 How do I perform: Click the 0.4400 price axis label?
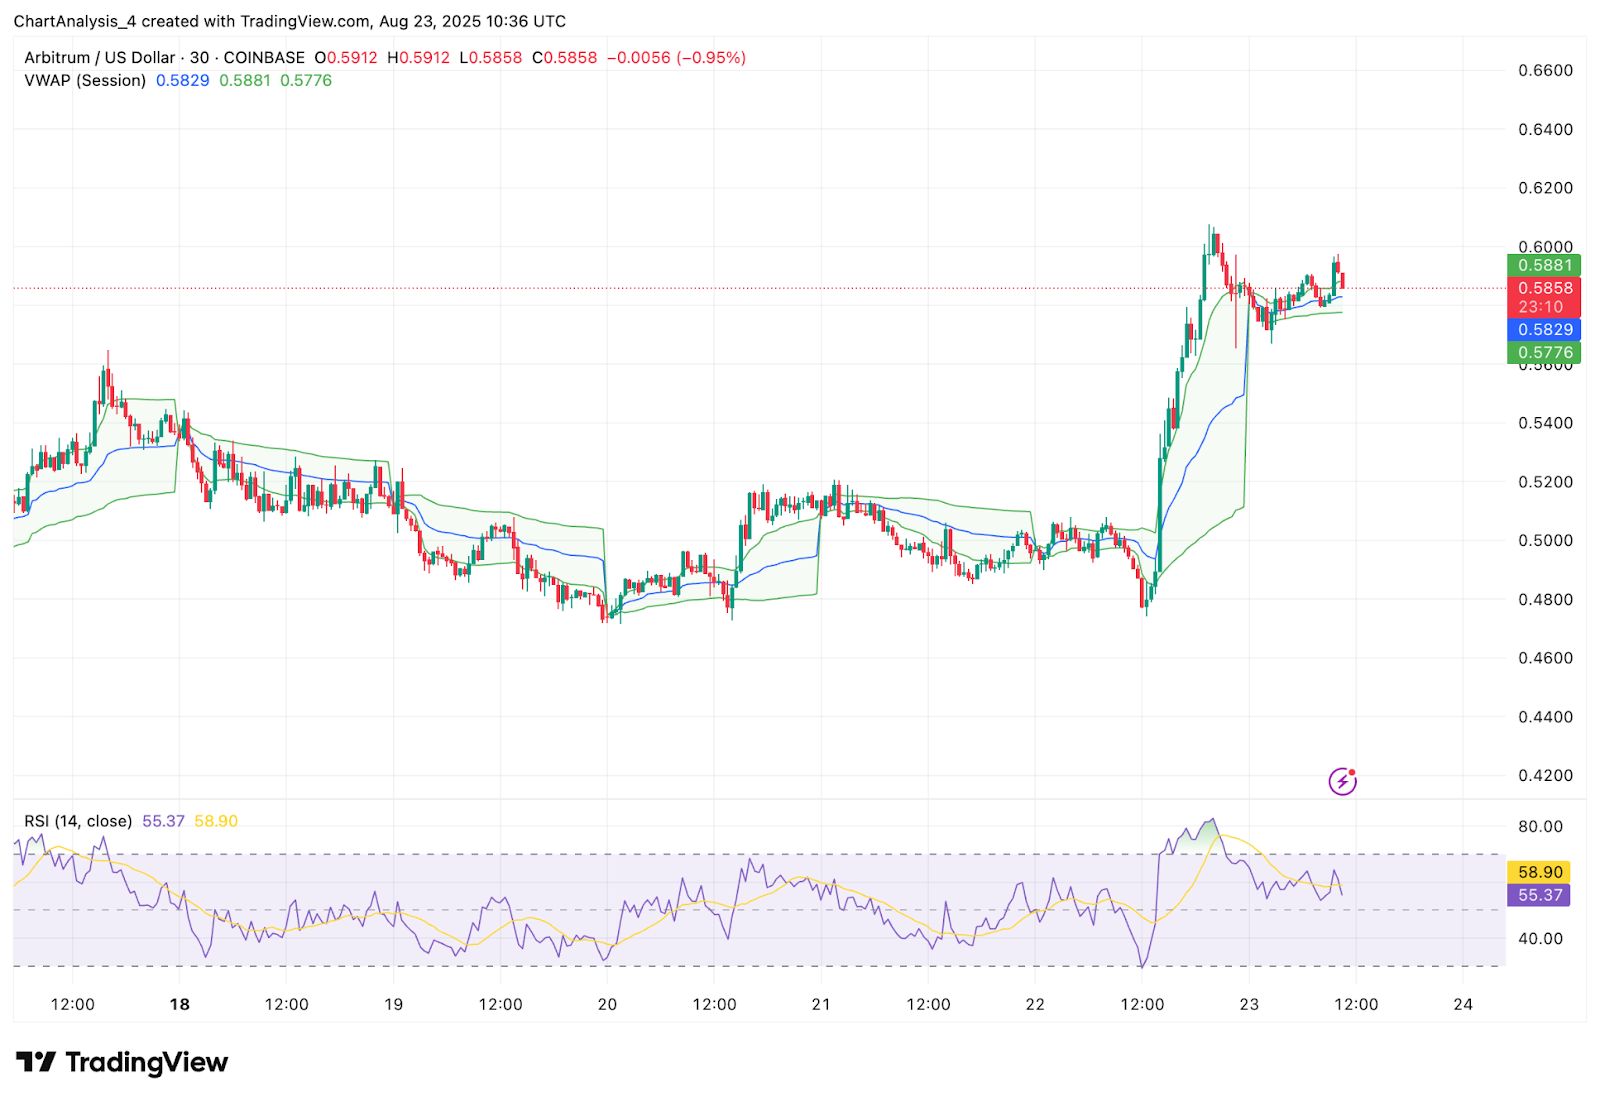pyautogui.click(x=1545, y=717)
